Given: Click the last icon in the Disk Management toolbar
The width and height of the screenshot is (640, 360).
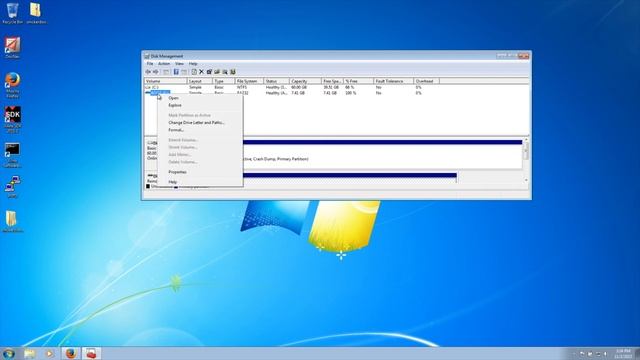Looking at the screenshot, I should point(233,72).
